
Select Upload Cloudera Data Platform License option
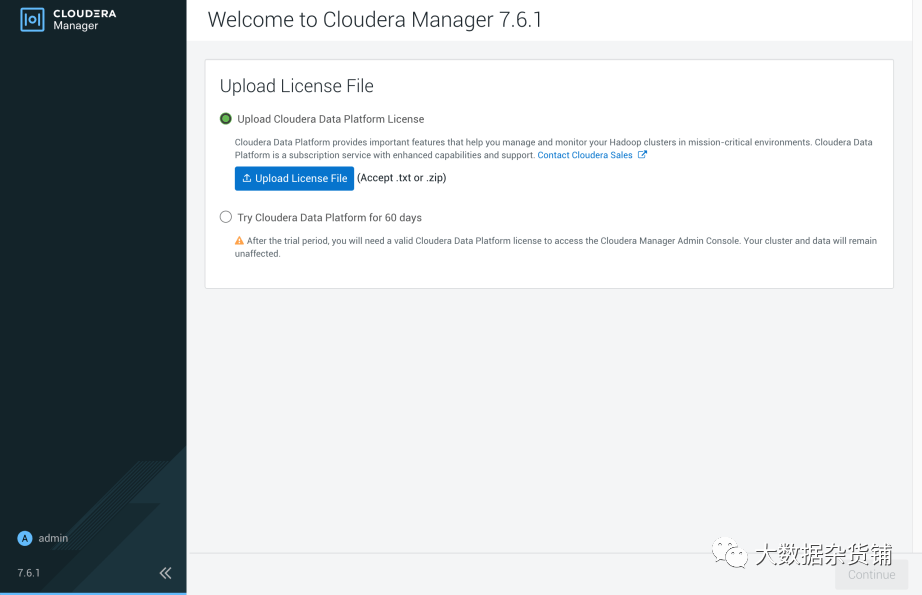(x=226, y=119)
